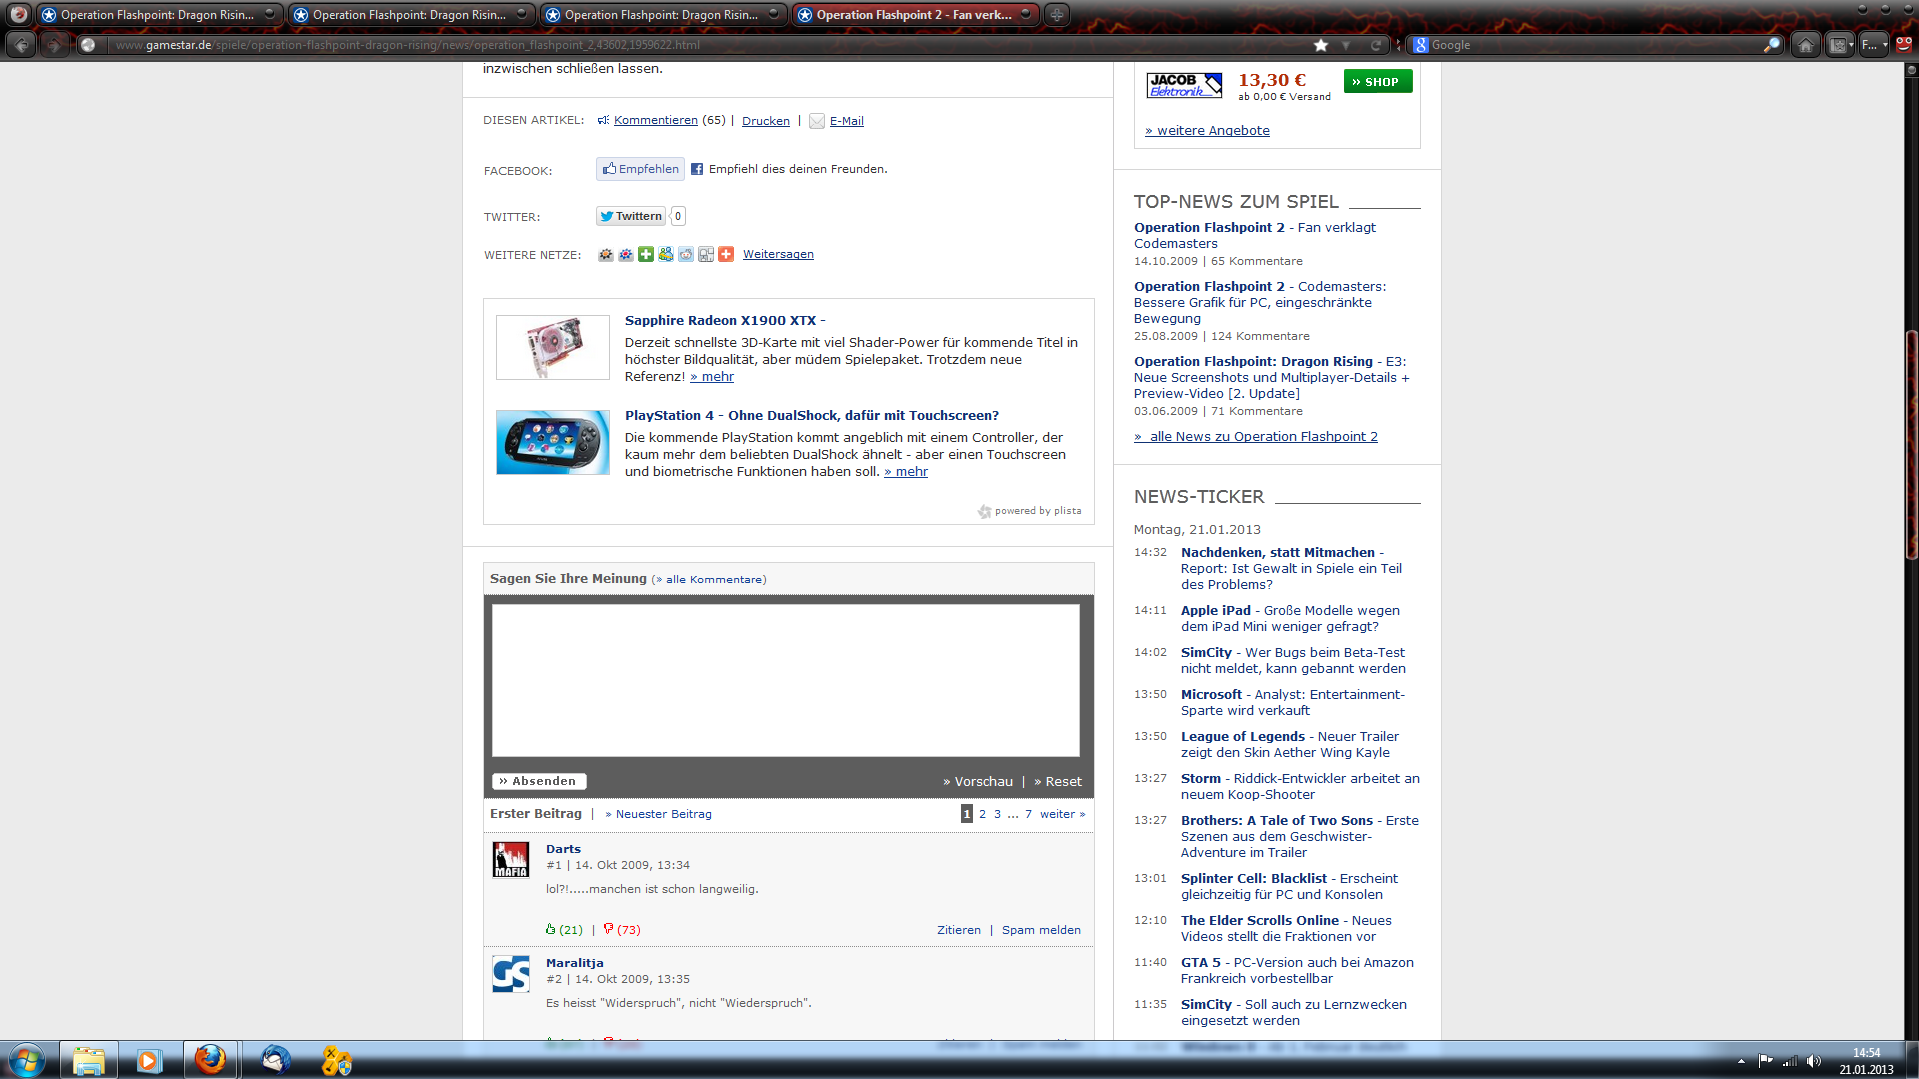Screen dimensions: 1919x1079
Task: Open the 'weitere Angebote' link
Action: click(1207, 131)
